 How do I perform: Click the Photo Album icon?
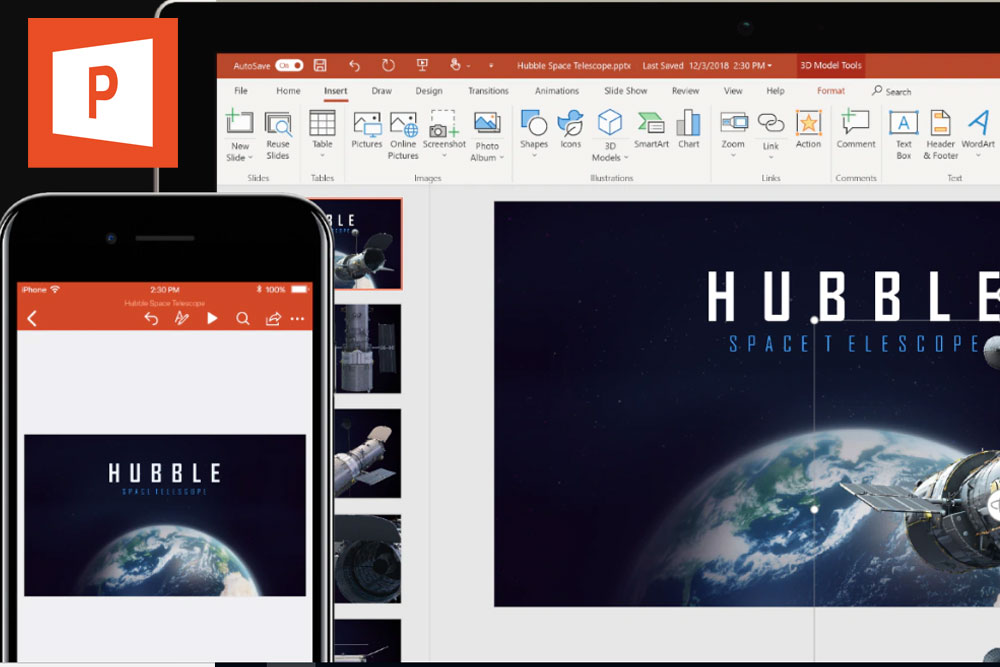487,123
